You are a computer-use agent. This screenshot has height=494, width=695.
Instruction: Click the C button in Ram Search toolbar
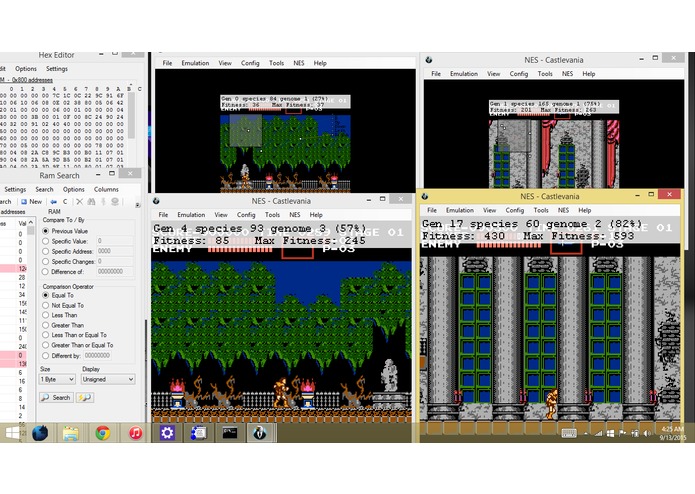pyautogui.click(x=65, y=202)
